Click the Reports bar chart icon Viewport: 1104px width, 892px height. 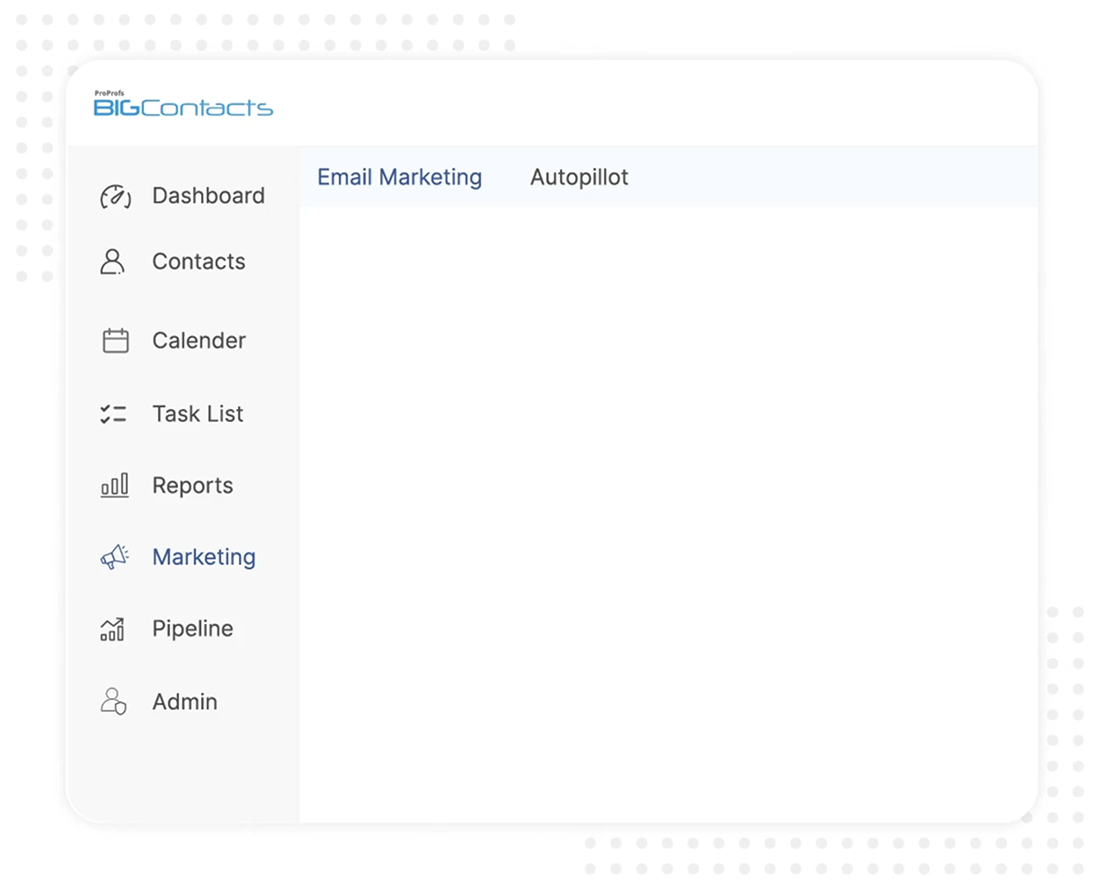pyautogui.click(x=113, y=485)
